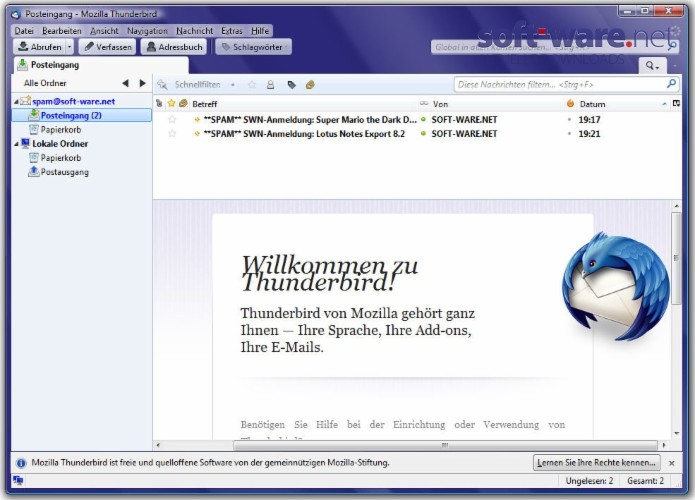Click the scroll down arrow in preview
Screen dimensions: 695x500
pyautogui.click(x=676, y=433)
